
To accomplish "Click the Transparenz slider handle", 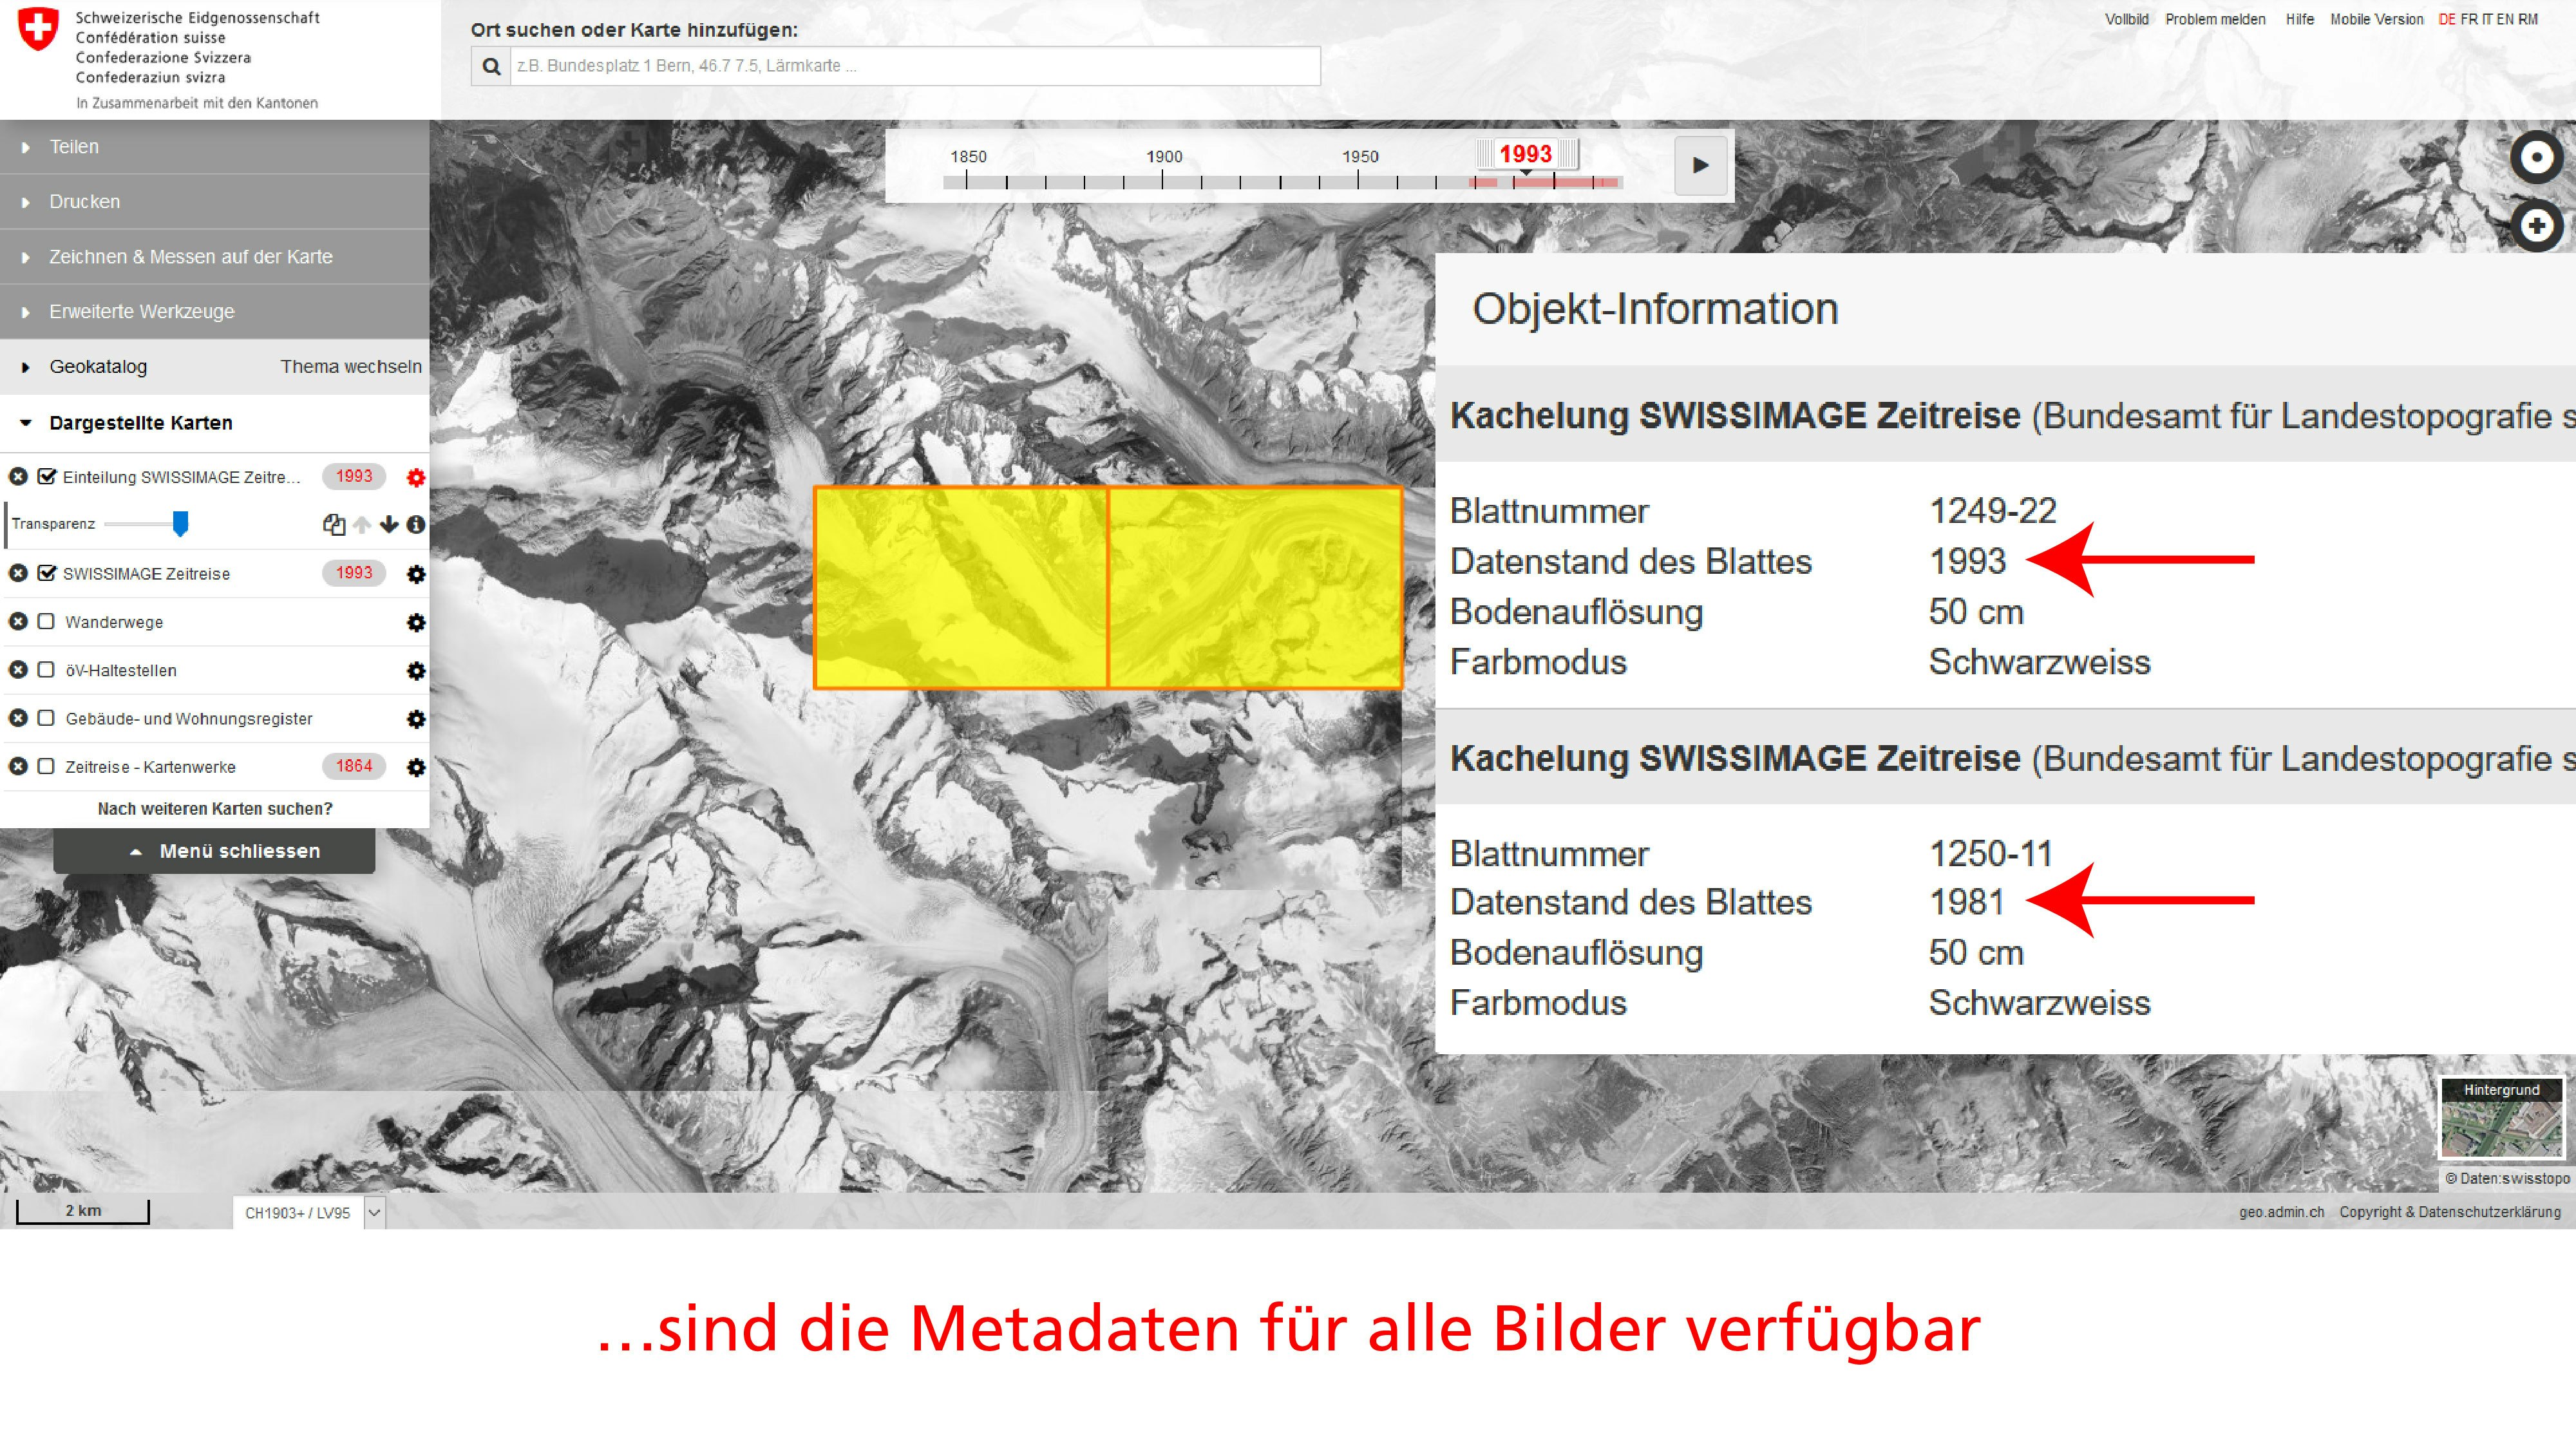I will 180,523.
